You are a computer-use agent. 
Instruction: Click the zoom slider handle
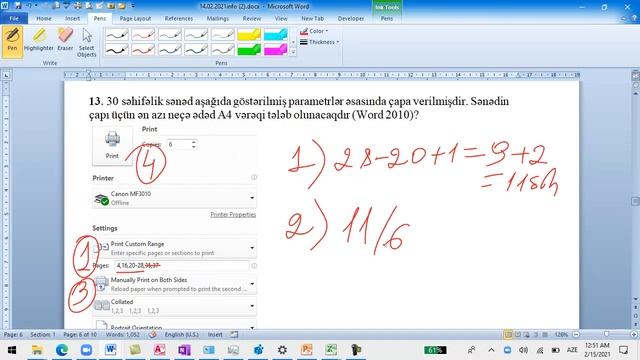click(x=607, y=335)
